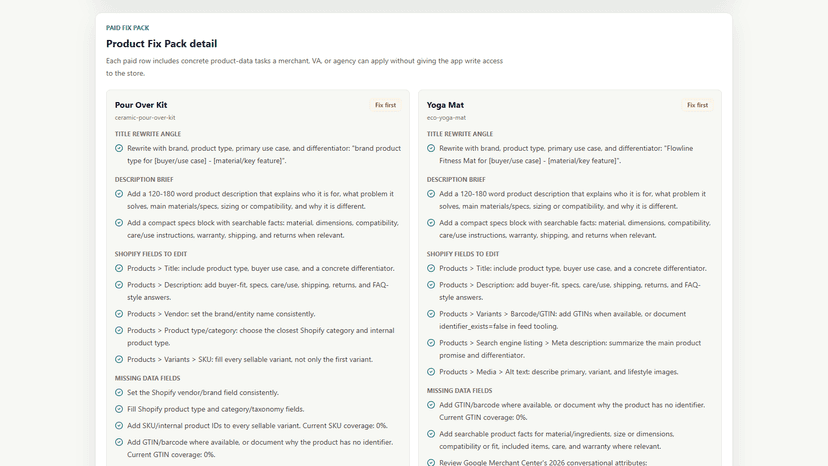Click the 'Fix first' badge on Pour Over Kit
The height and width of the screenshot is (466, 828).
tap(385, 105)
